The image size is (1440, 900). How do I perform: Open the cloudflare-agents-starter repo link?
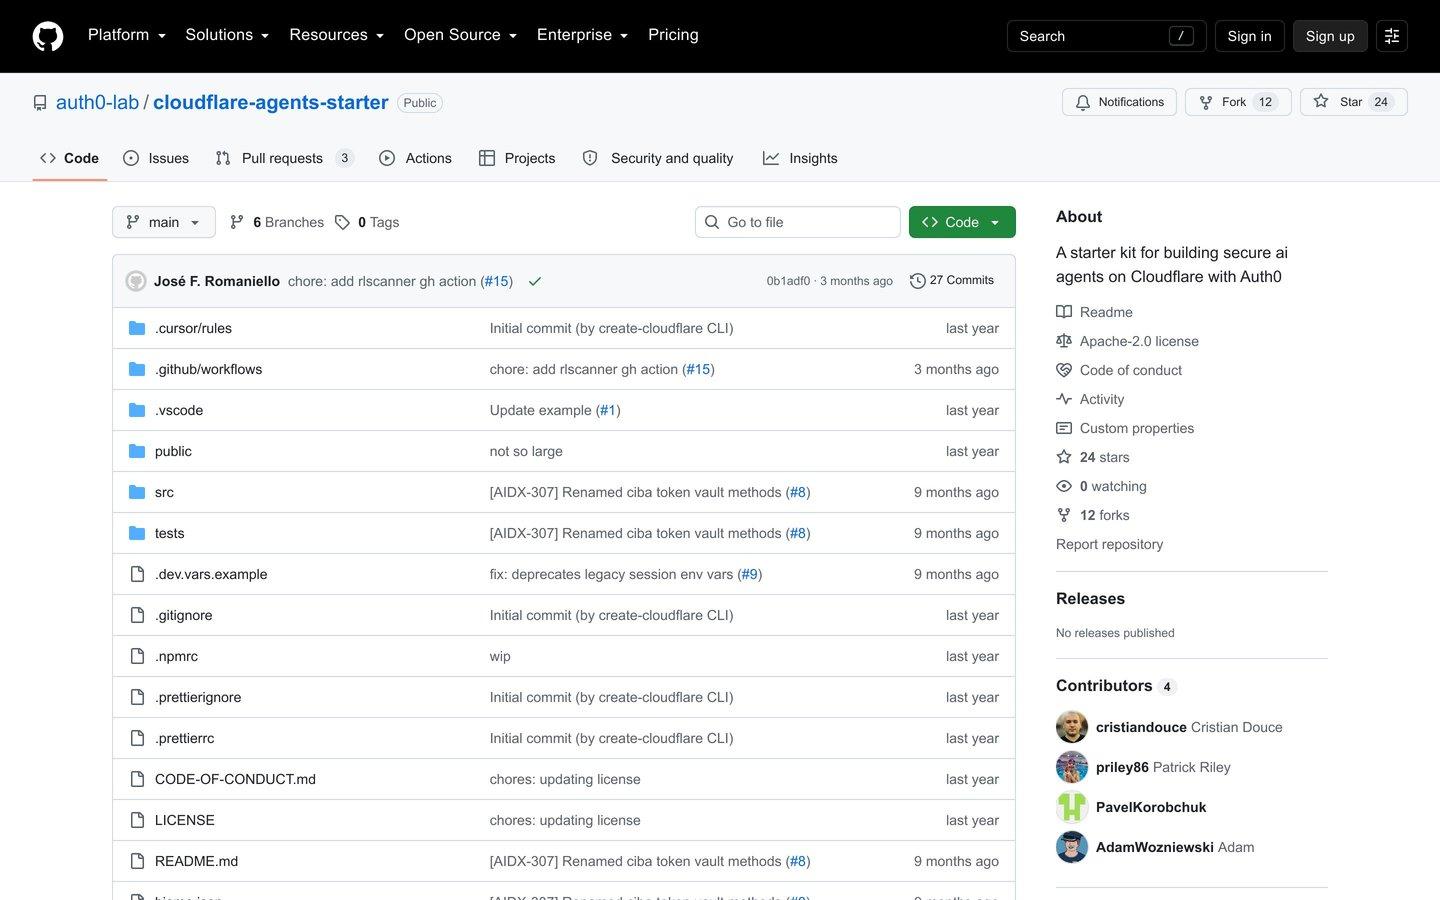pyautogui.click(x=270, y=102)
